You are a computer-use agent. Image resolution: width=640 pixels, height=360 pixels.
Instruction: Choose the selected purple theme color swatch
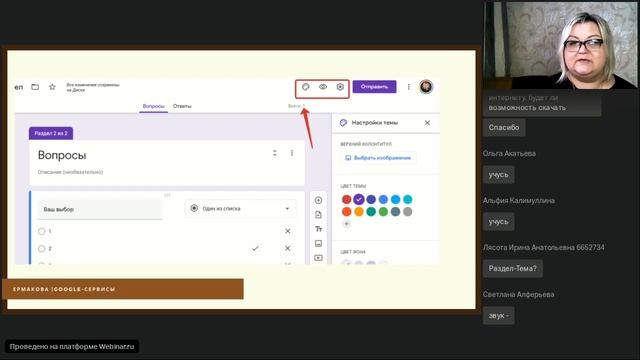coord(359,199)
